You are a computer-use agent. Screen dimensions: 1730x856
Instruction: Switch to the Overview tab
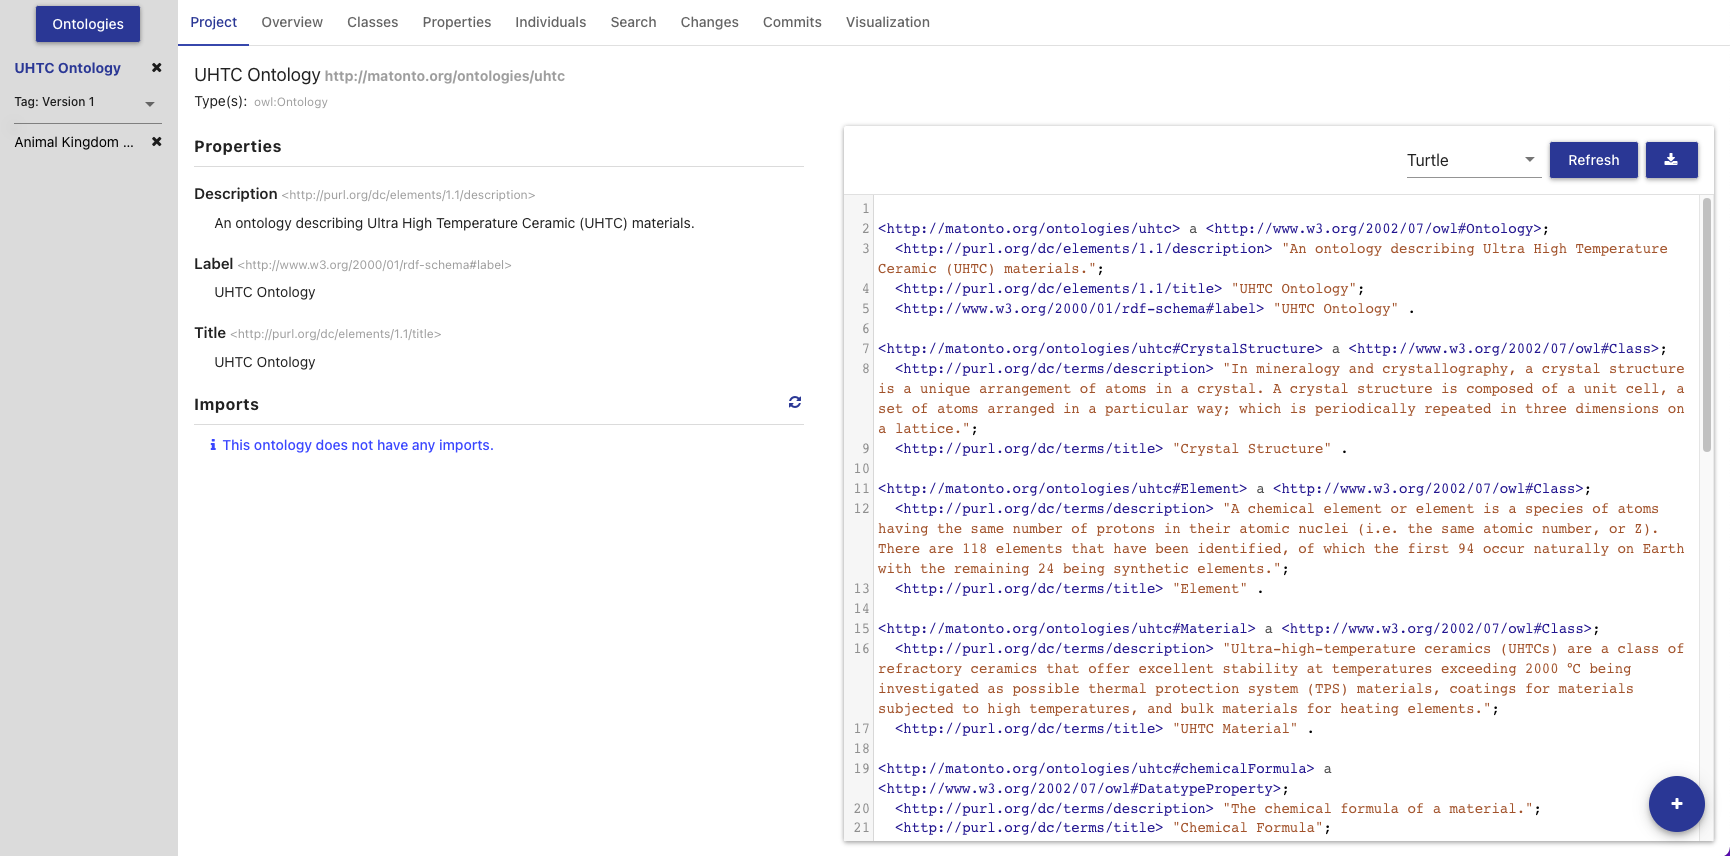[x=292, y=22]
